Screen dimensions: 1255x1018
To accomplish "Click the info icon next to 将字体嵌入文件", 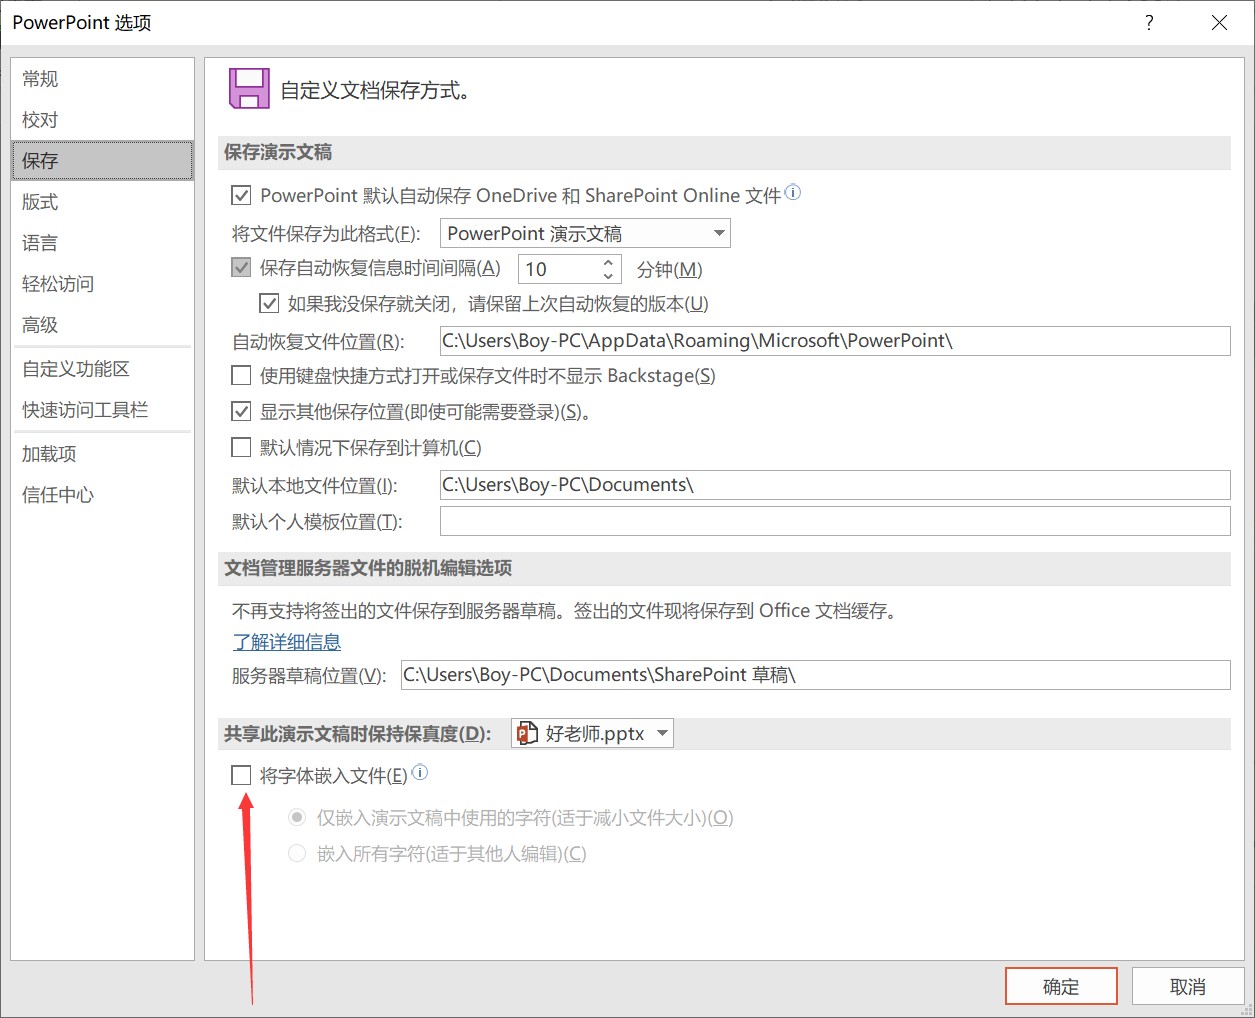I will (x=420, y=773).
